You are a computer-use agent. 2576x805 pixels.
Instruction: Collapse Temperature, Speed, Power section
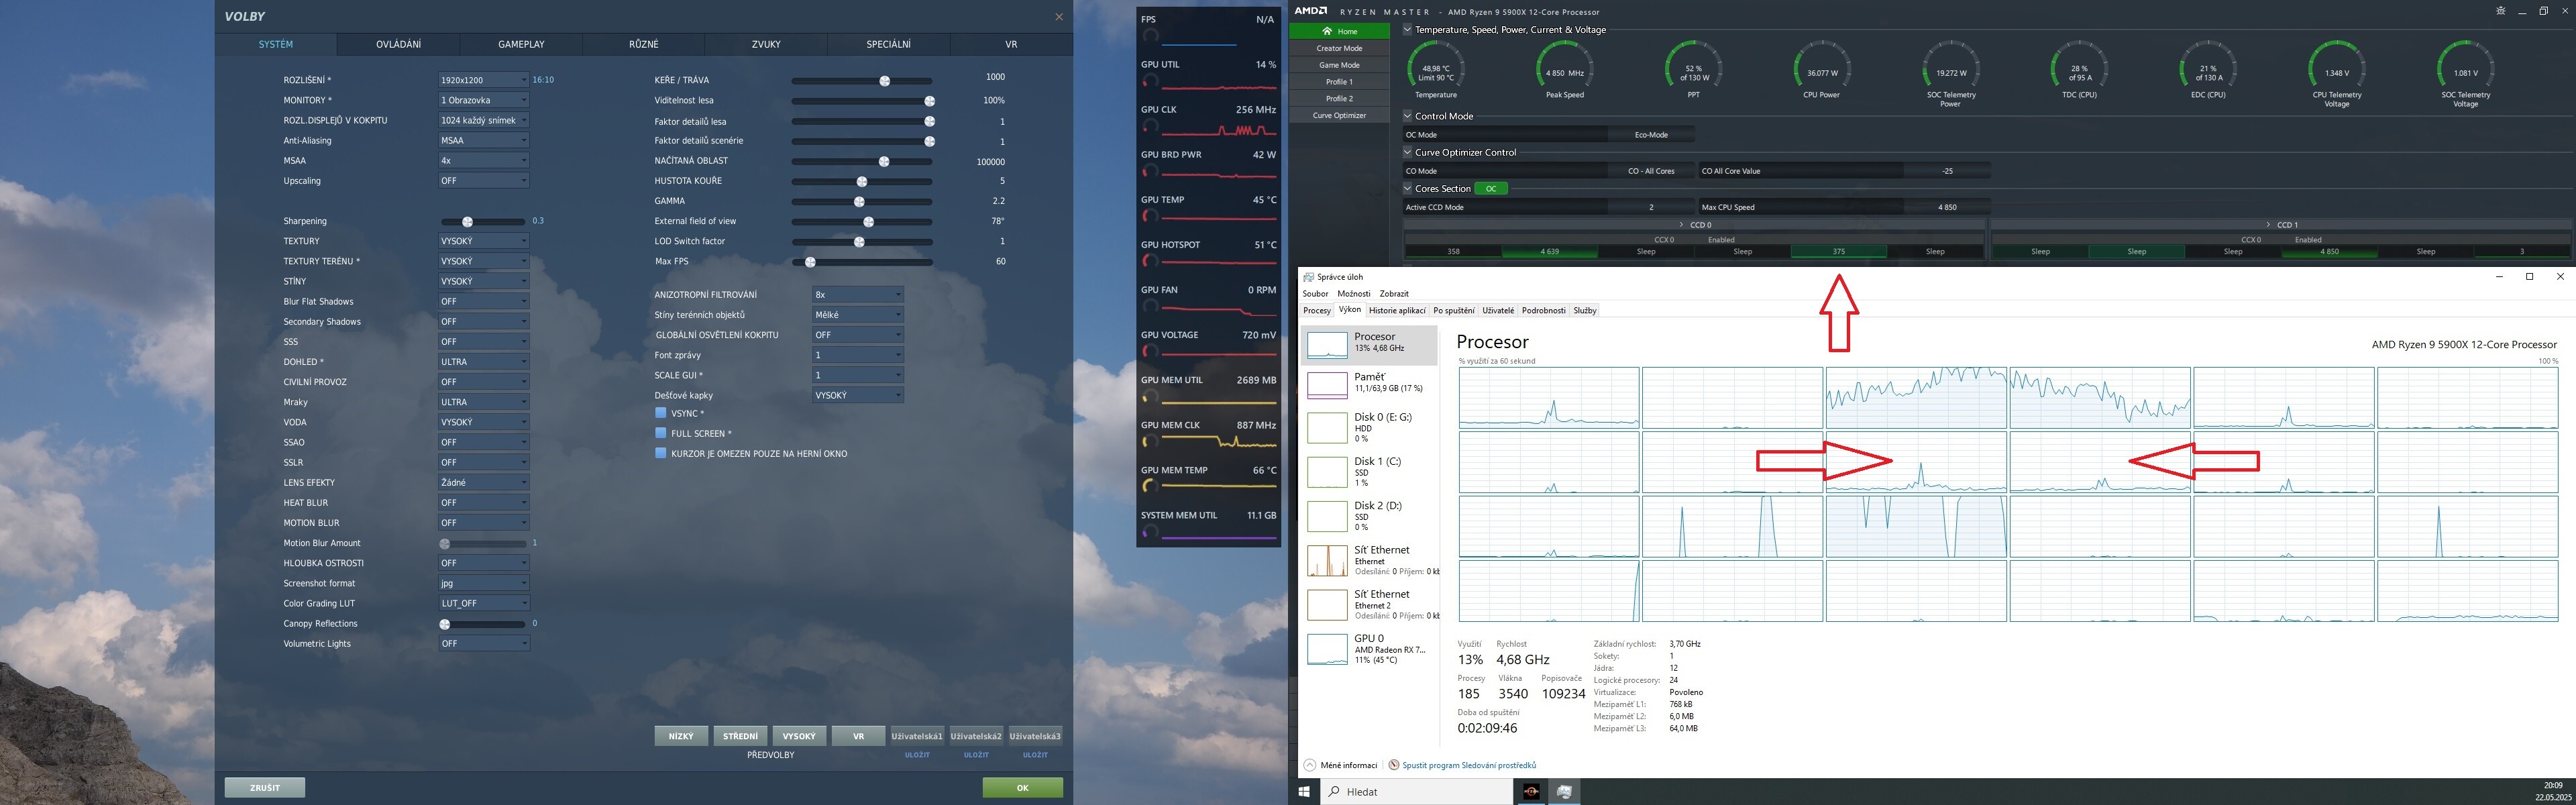(x=1407, y=30)
